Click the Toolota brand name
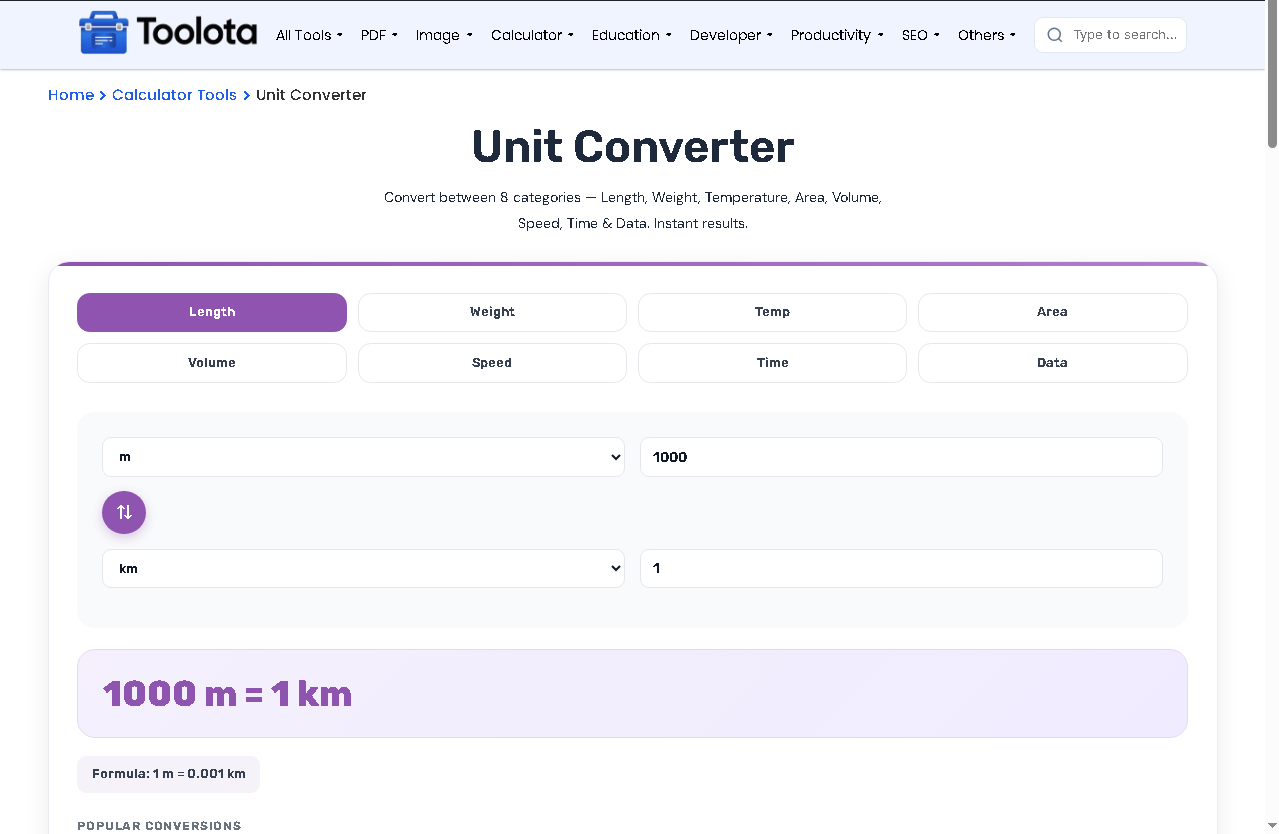This screenshot has width=1279, height=834. pyautogui.click(x=197, y=33)
